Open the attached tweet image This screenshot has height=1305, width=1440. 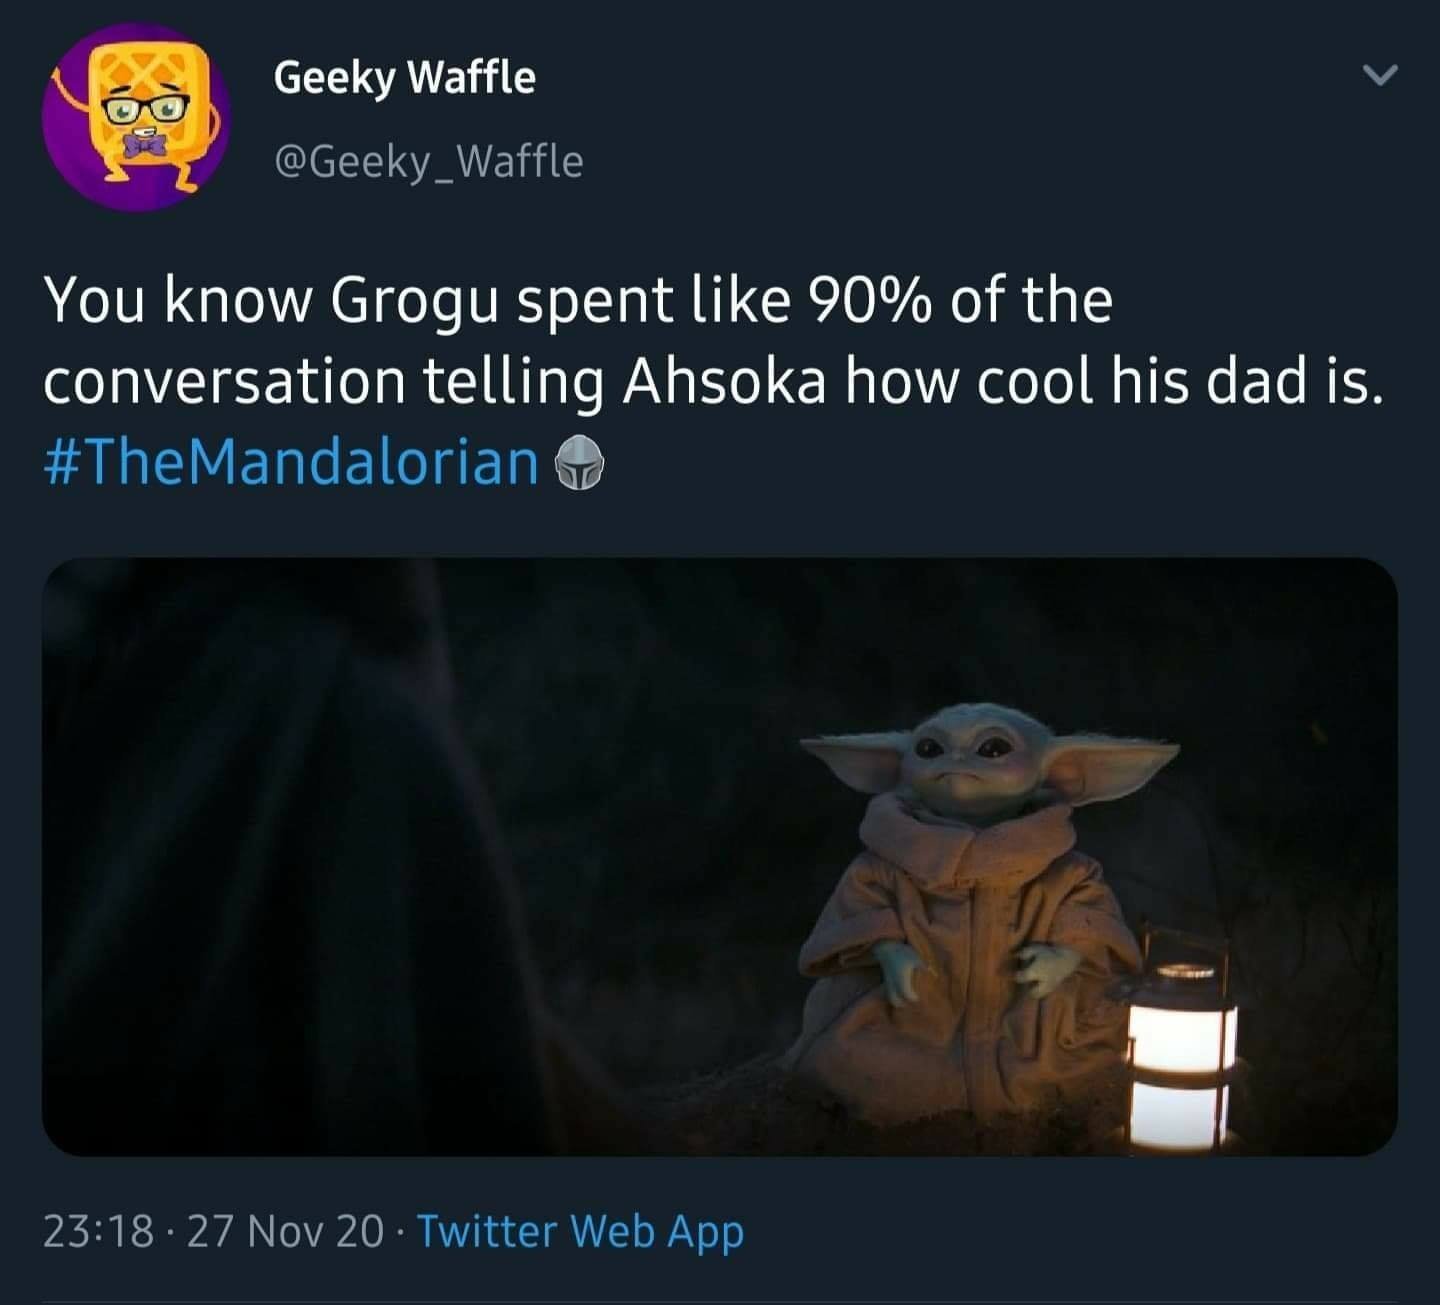pyautogui.click(x=719, y=856)
